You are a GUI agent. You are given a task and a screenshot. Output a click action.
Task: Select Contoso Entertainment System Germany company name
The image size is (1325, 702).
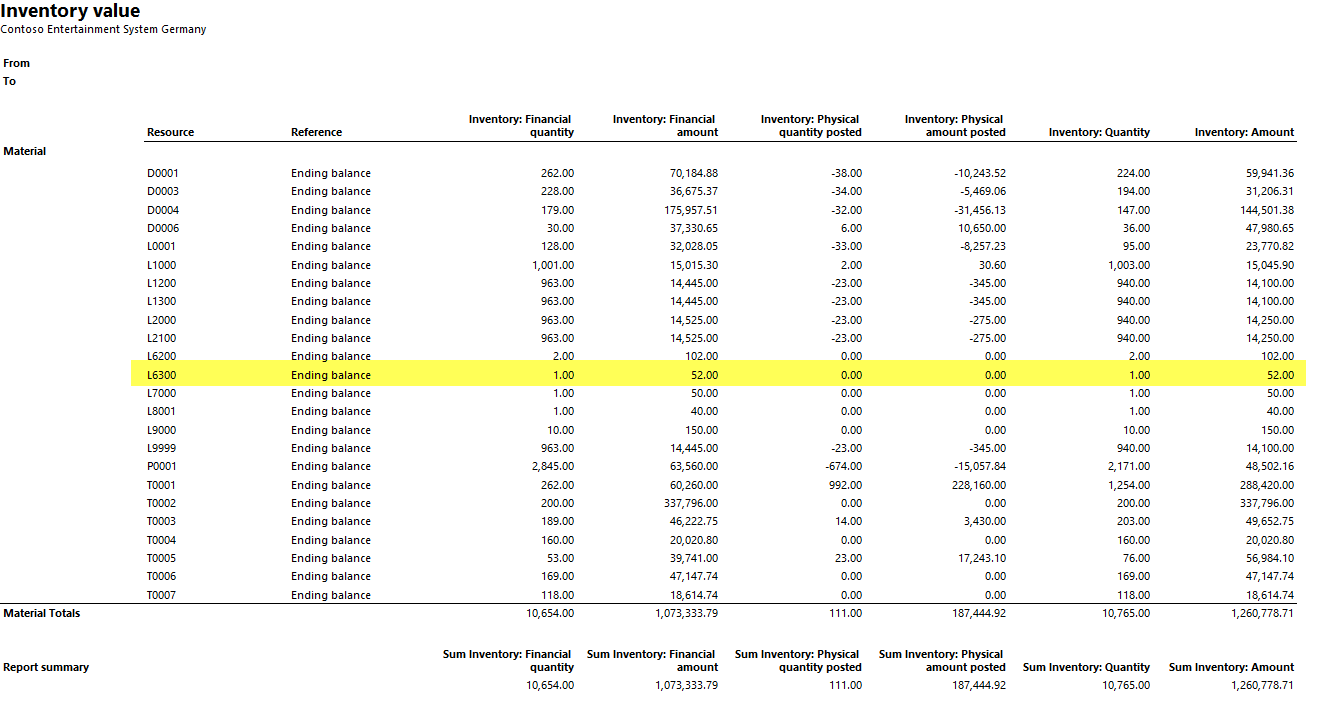pyautogui.click(x=103, y=30)
